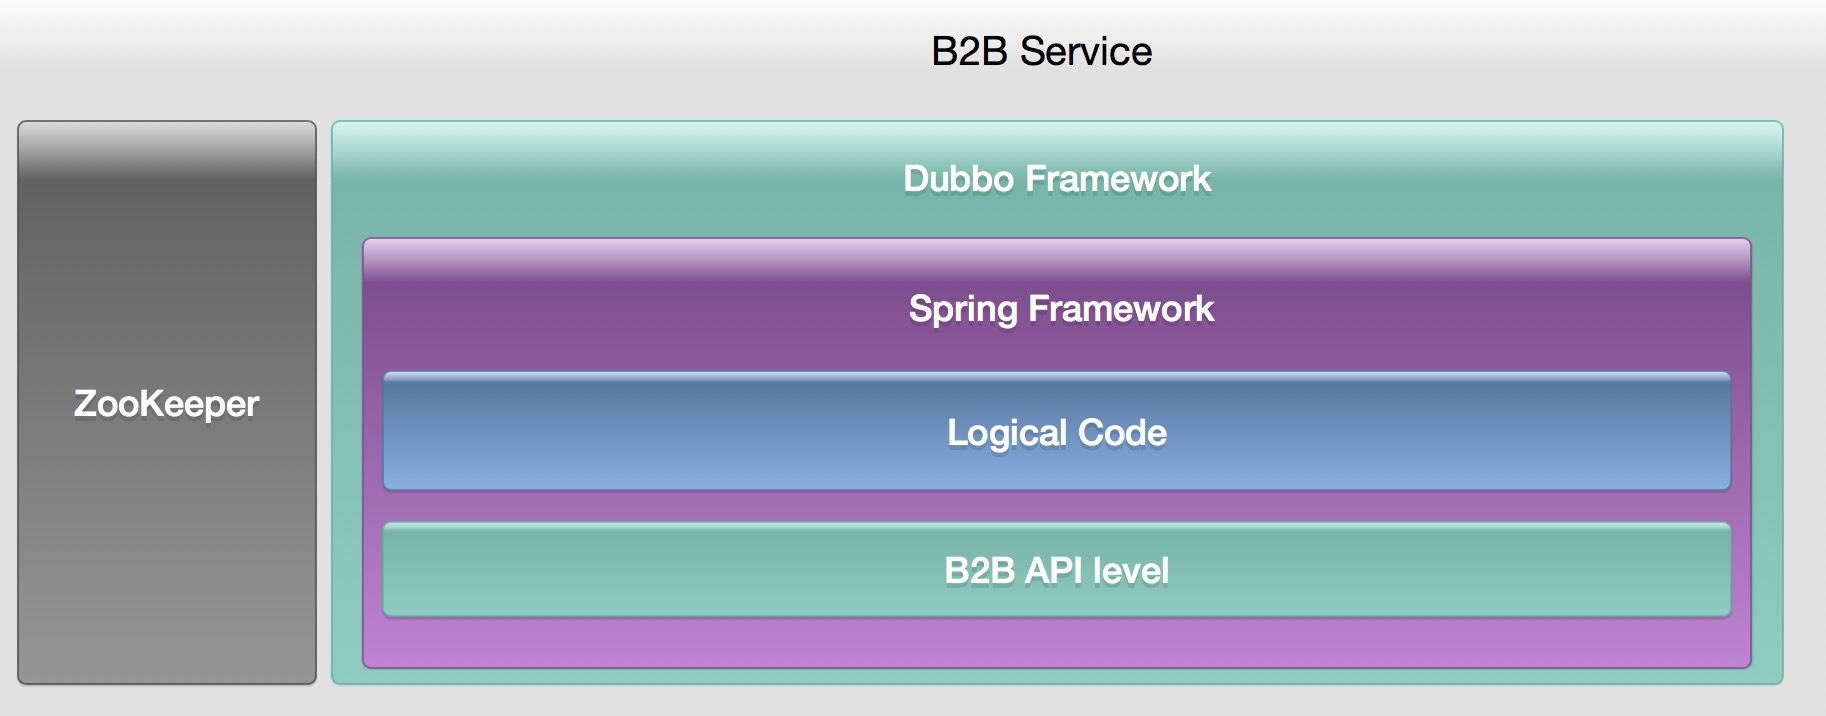1826x716 pixels.
Task: Select the Logical Code box
Action: [x=1057, y=432]
